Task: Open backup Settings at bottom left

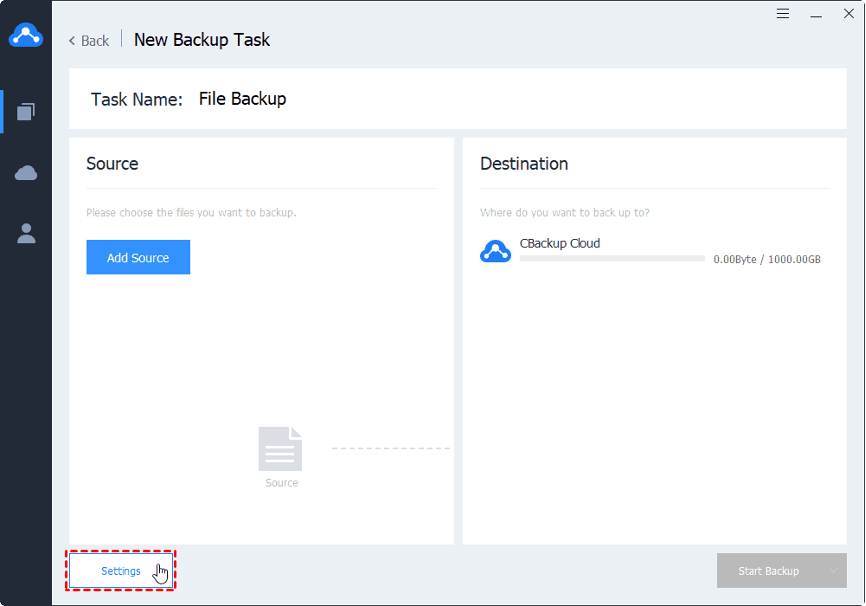Action: click(x=121, y=571)
